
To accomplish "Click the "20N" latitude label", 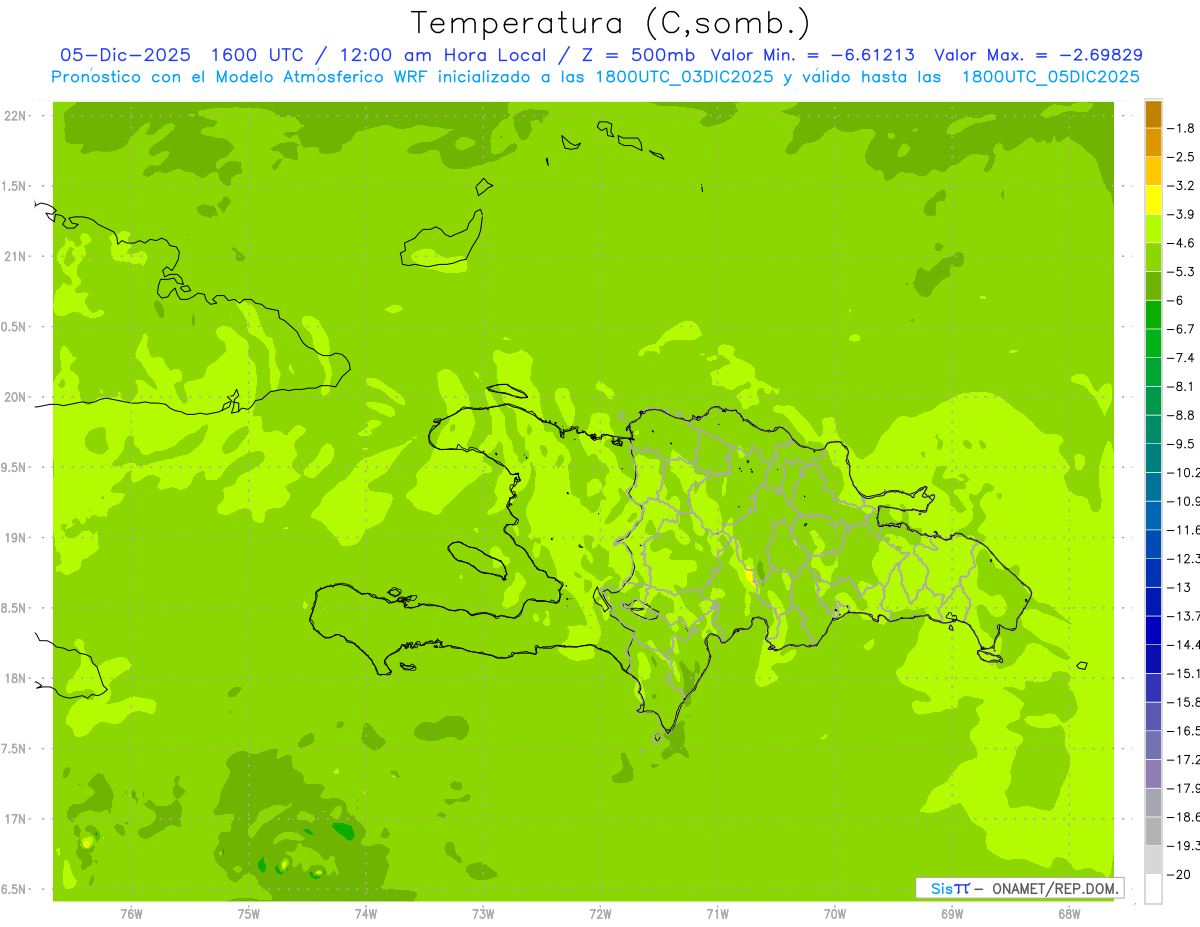I will 15,397.
